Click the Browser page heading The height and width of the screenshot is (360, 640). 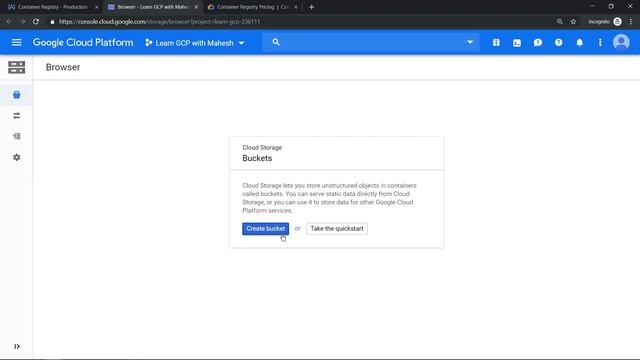pyautogui.click(x=63, y=67)
